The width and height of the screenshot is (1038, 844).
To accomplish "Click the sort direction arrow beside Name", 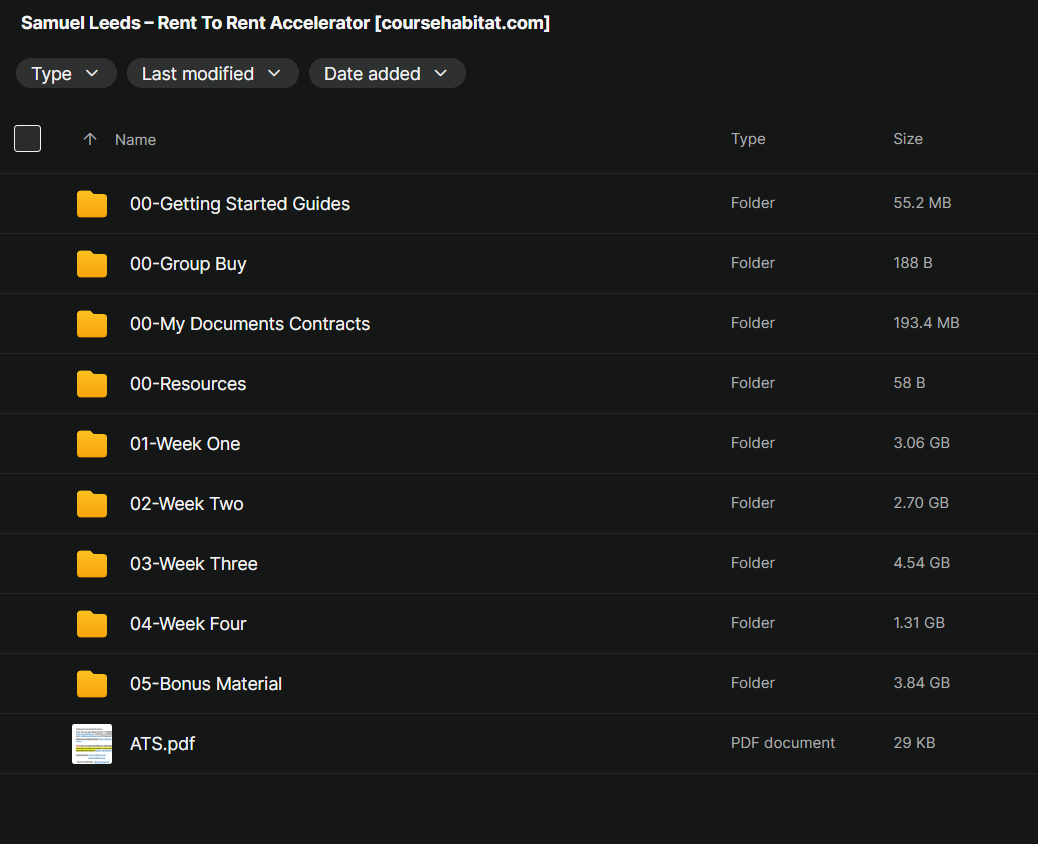I will [x=90, y=139].
